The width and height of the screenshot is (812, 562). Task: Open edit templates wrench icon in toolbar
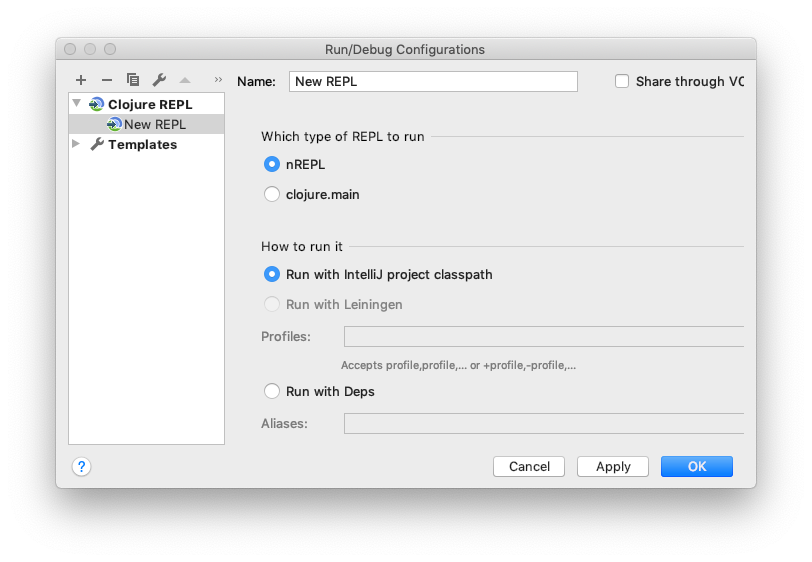coord(159,80)
